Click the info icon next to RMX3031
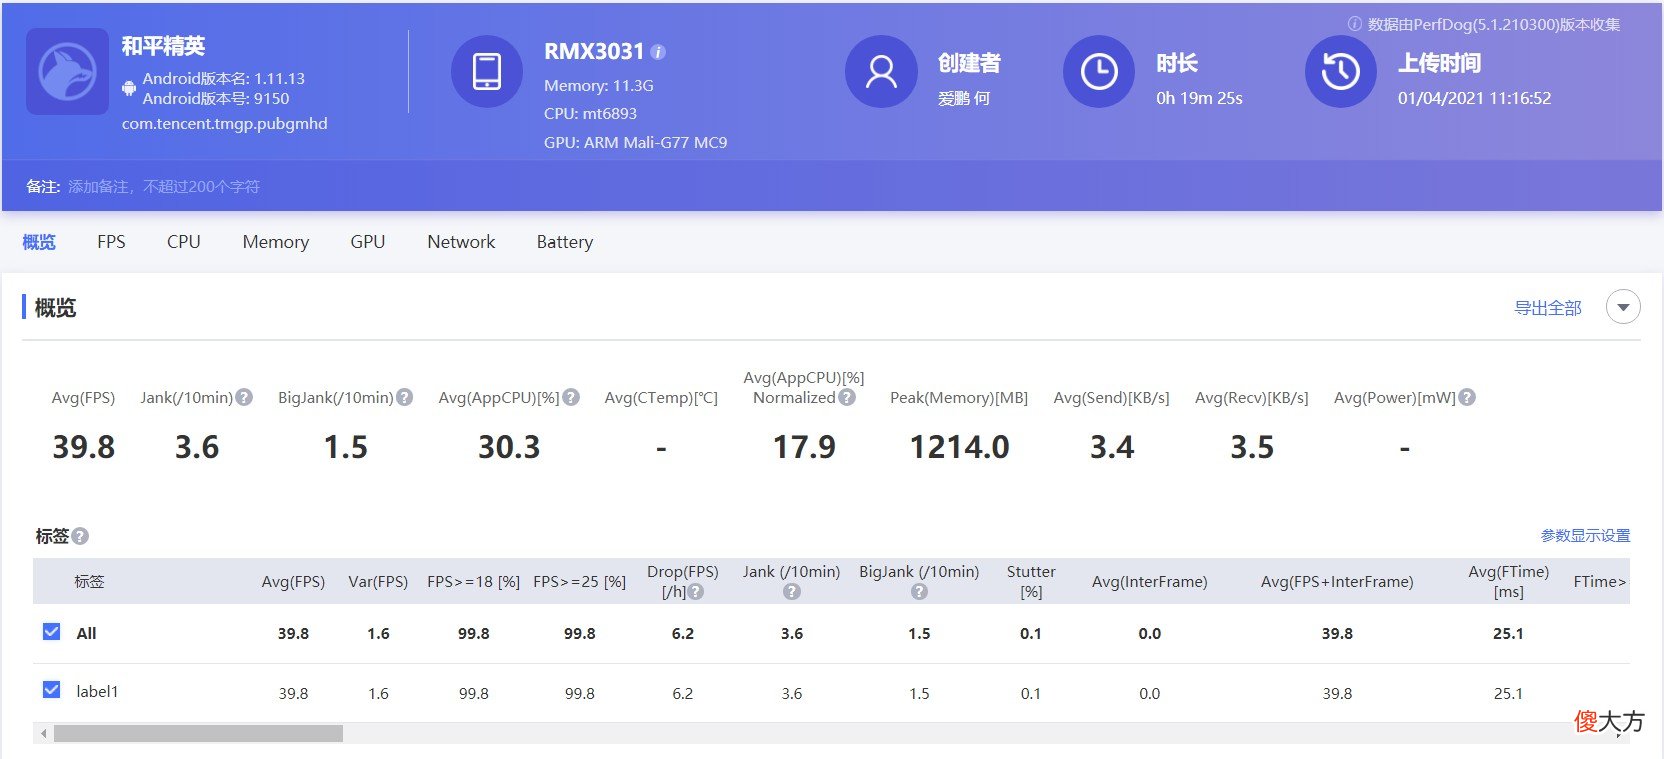Image resolution: width=1664 pixels, height=759 pixels. click(658, 52)
